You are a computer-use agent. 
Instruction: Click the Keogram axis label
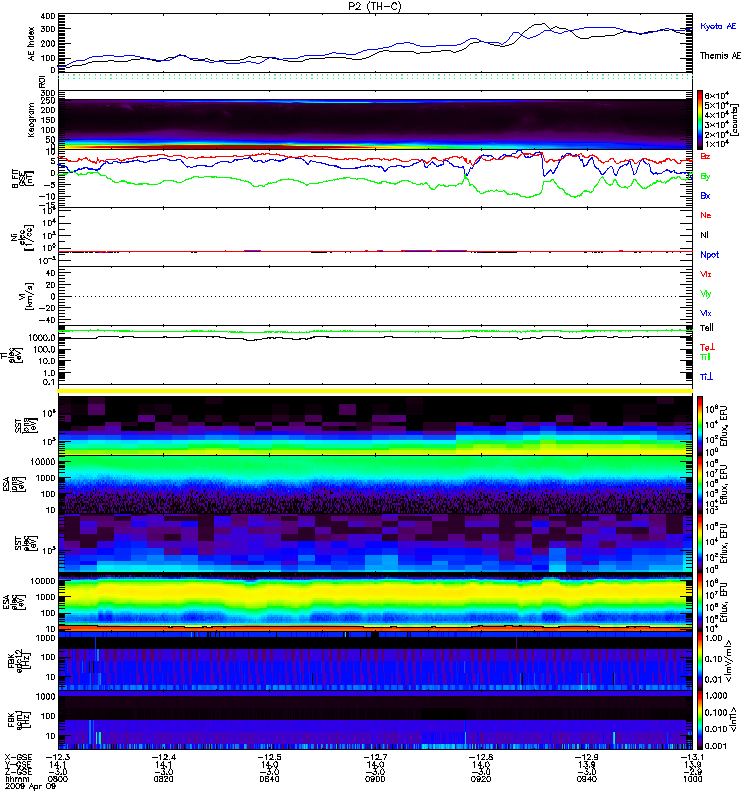31,119
